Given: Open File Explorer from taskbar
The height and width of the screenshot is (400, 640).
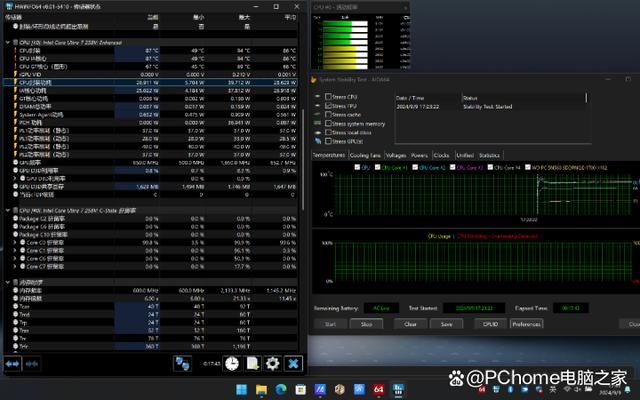Looking at the screenshot, I should point(261,389).
